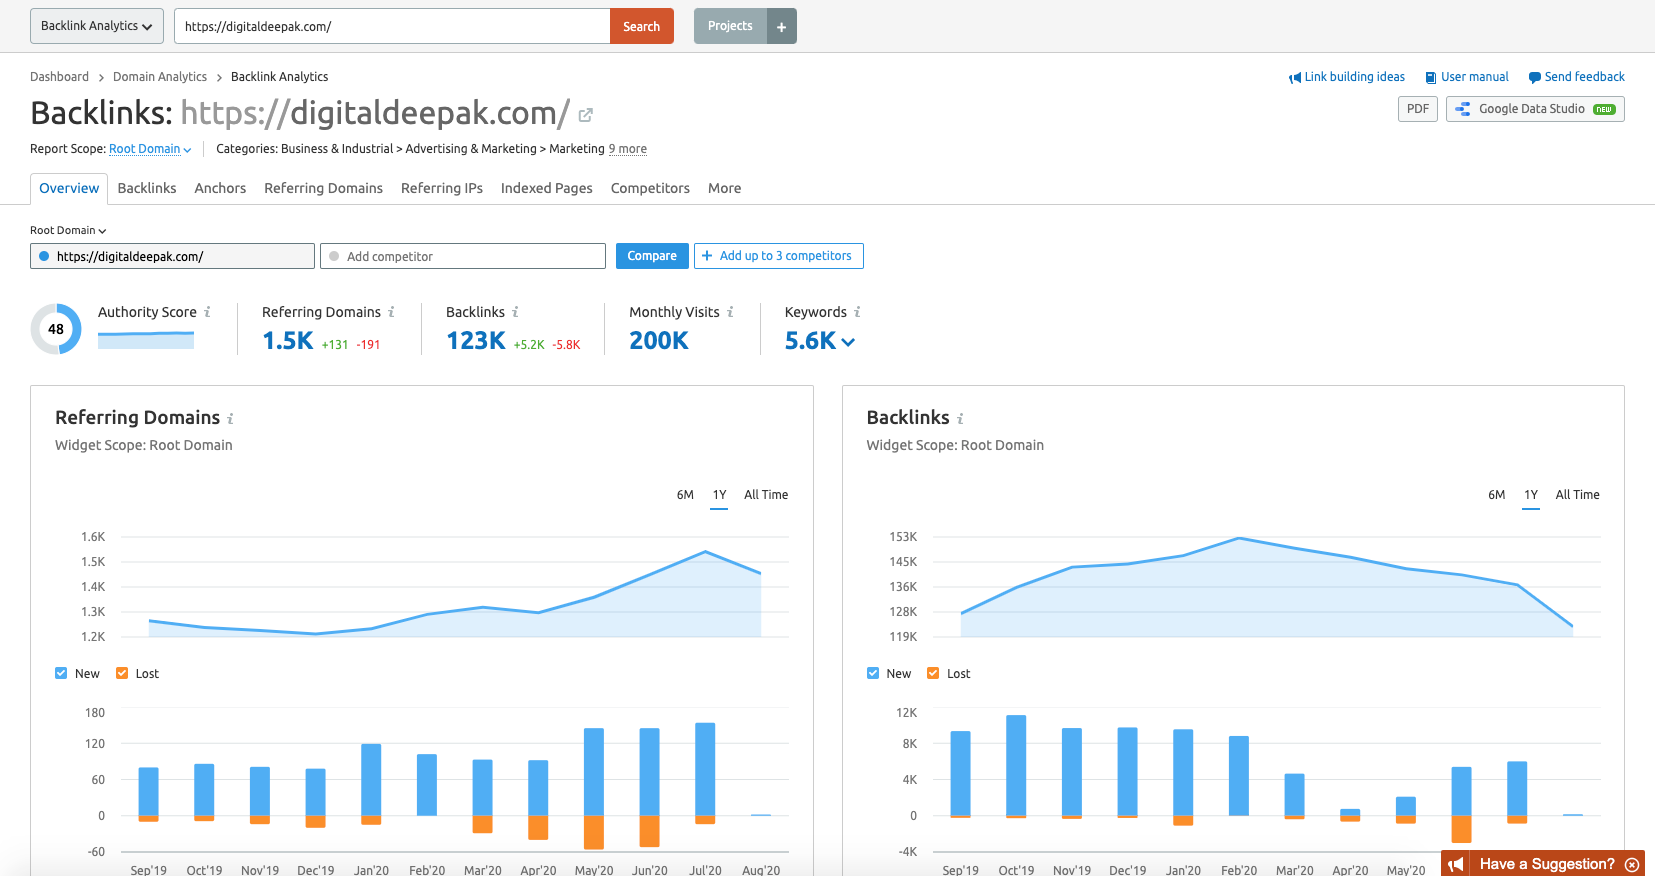
Task: Open external link icon beside digitaldeepak.com title
Action: 586,115
